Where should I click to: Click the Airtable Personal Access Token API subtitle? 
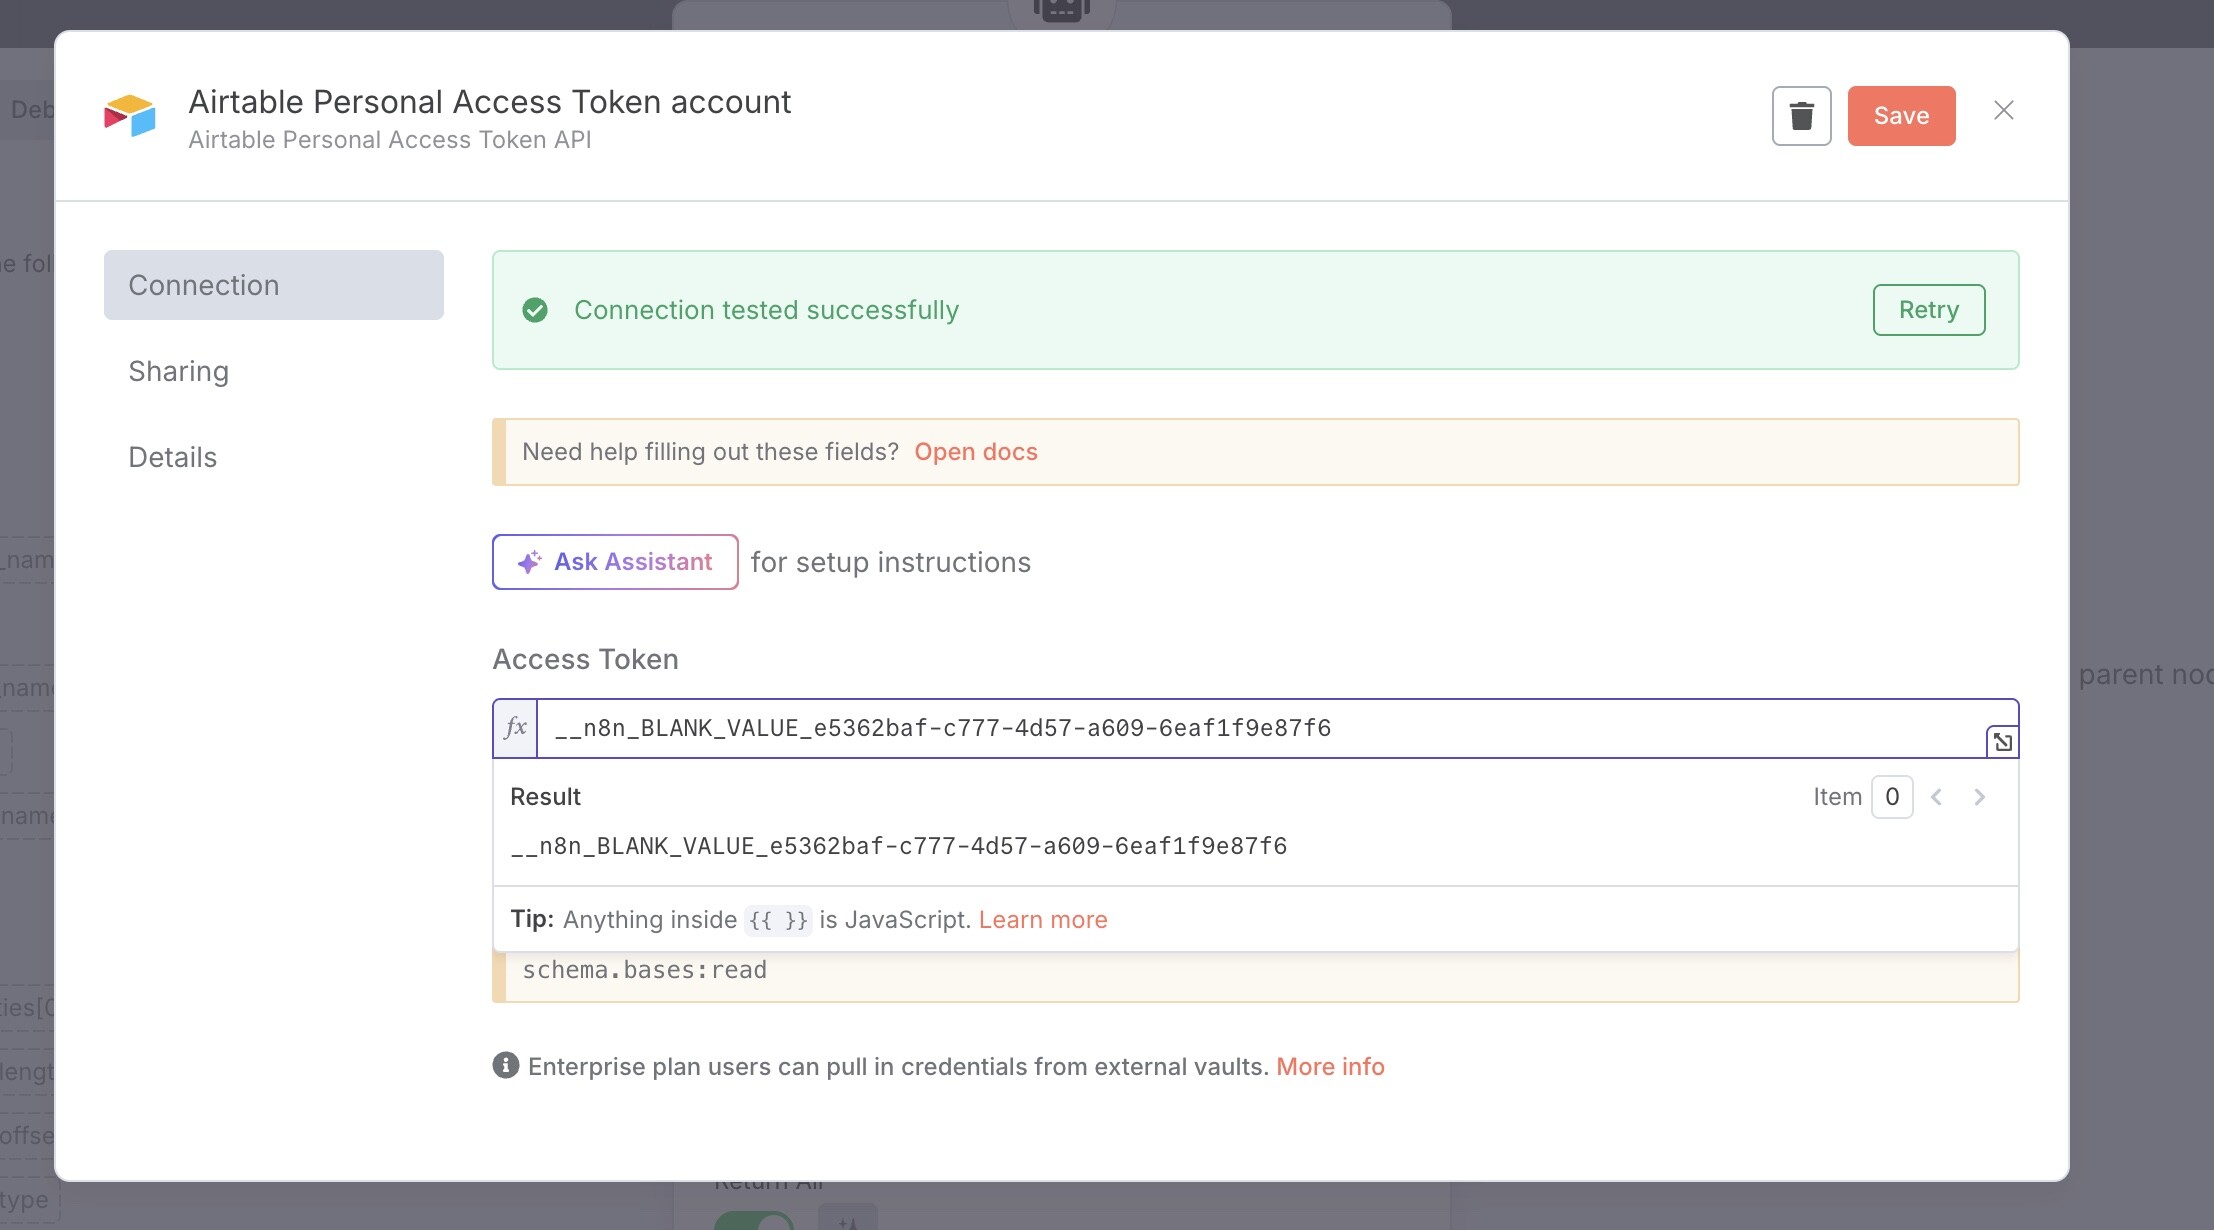tap(390, 140)
